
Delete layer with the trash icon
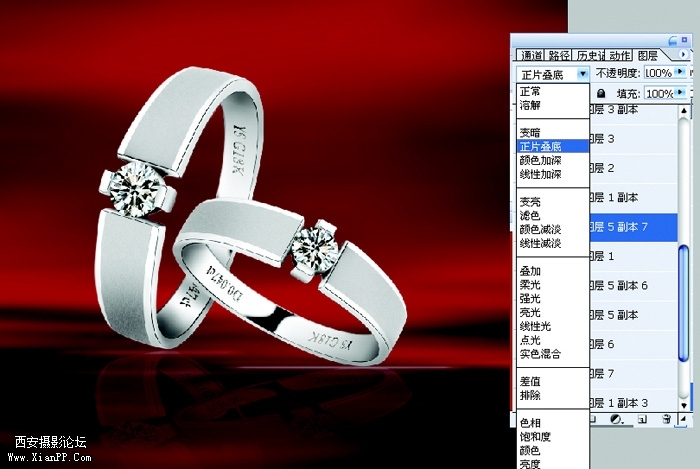(x=667, y=419)
